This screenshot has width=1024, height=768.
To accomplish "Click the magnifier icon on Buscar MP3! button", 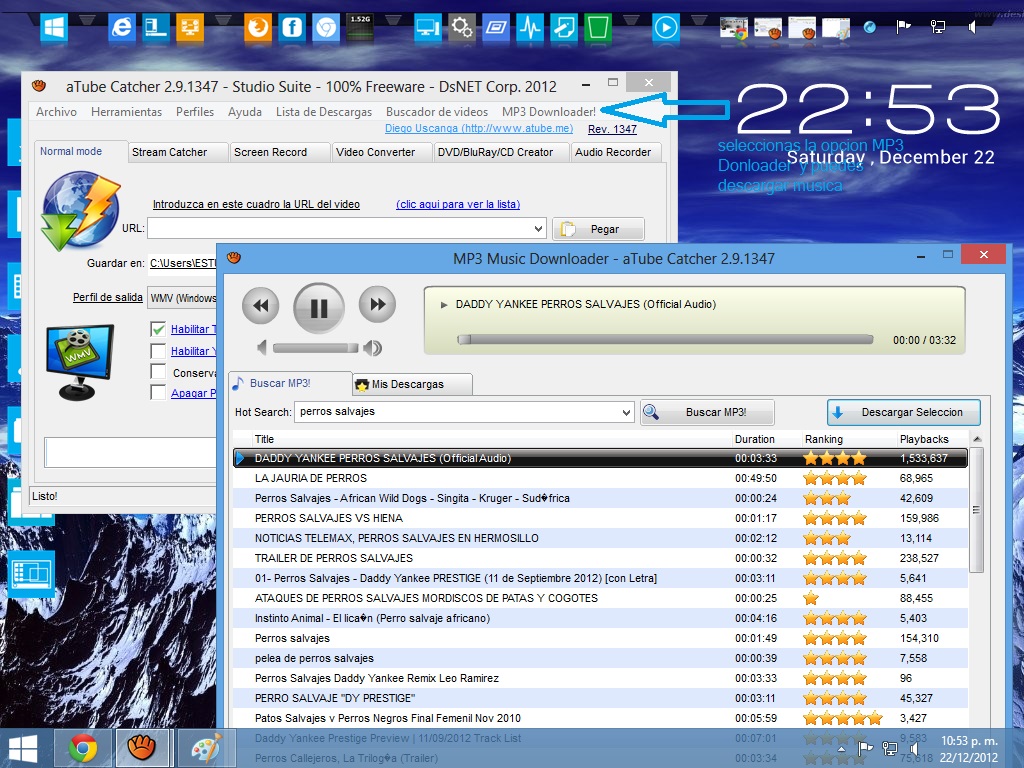I will pos(650,412).
